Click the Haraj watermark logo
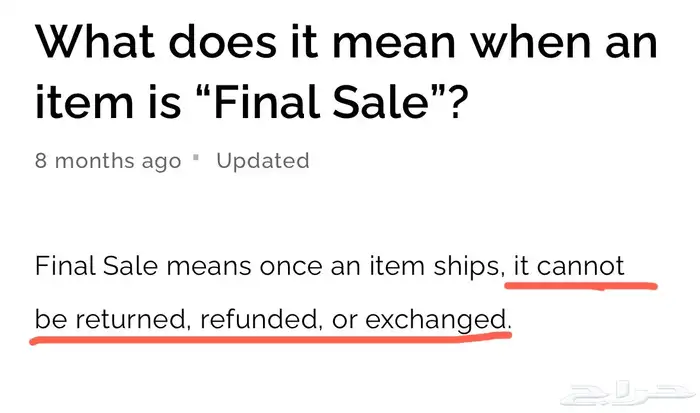This screenshot has height=413, width=700. point(629,392)
